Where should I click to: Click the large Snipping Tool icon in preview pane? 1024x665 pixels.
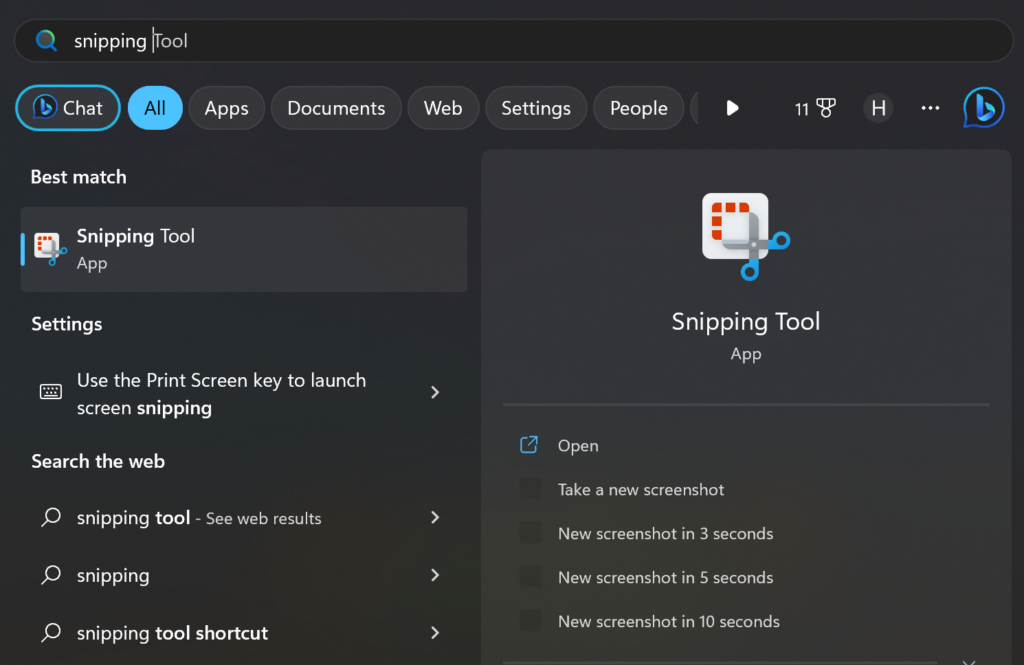745,236
